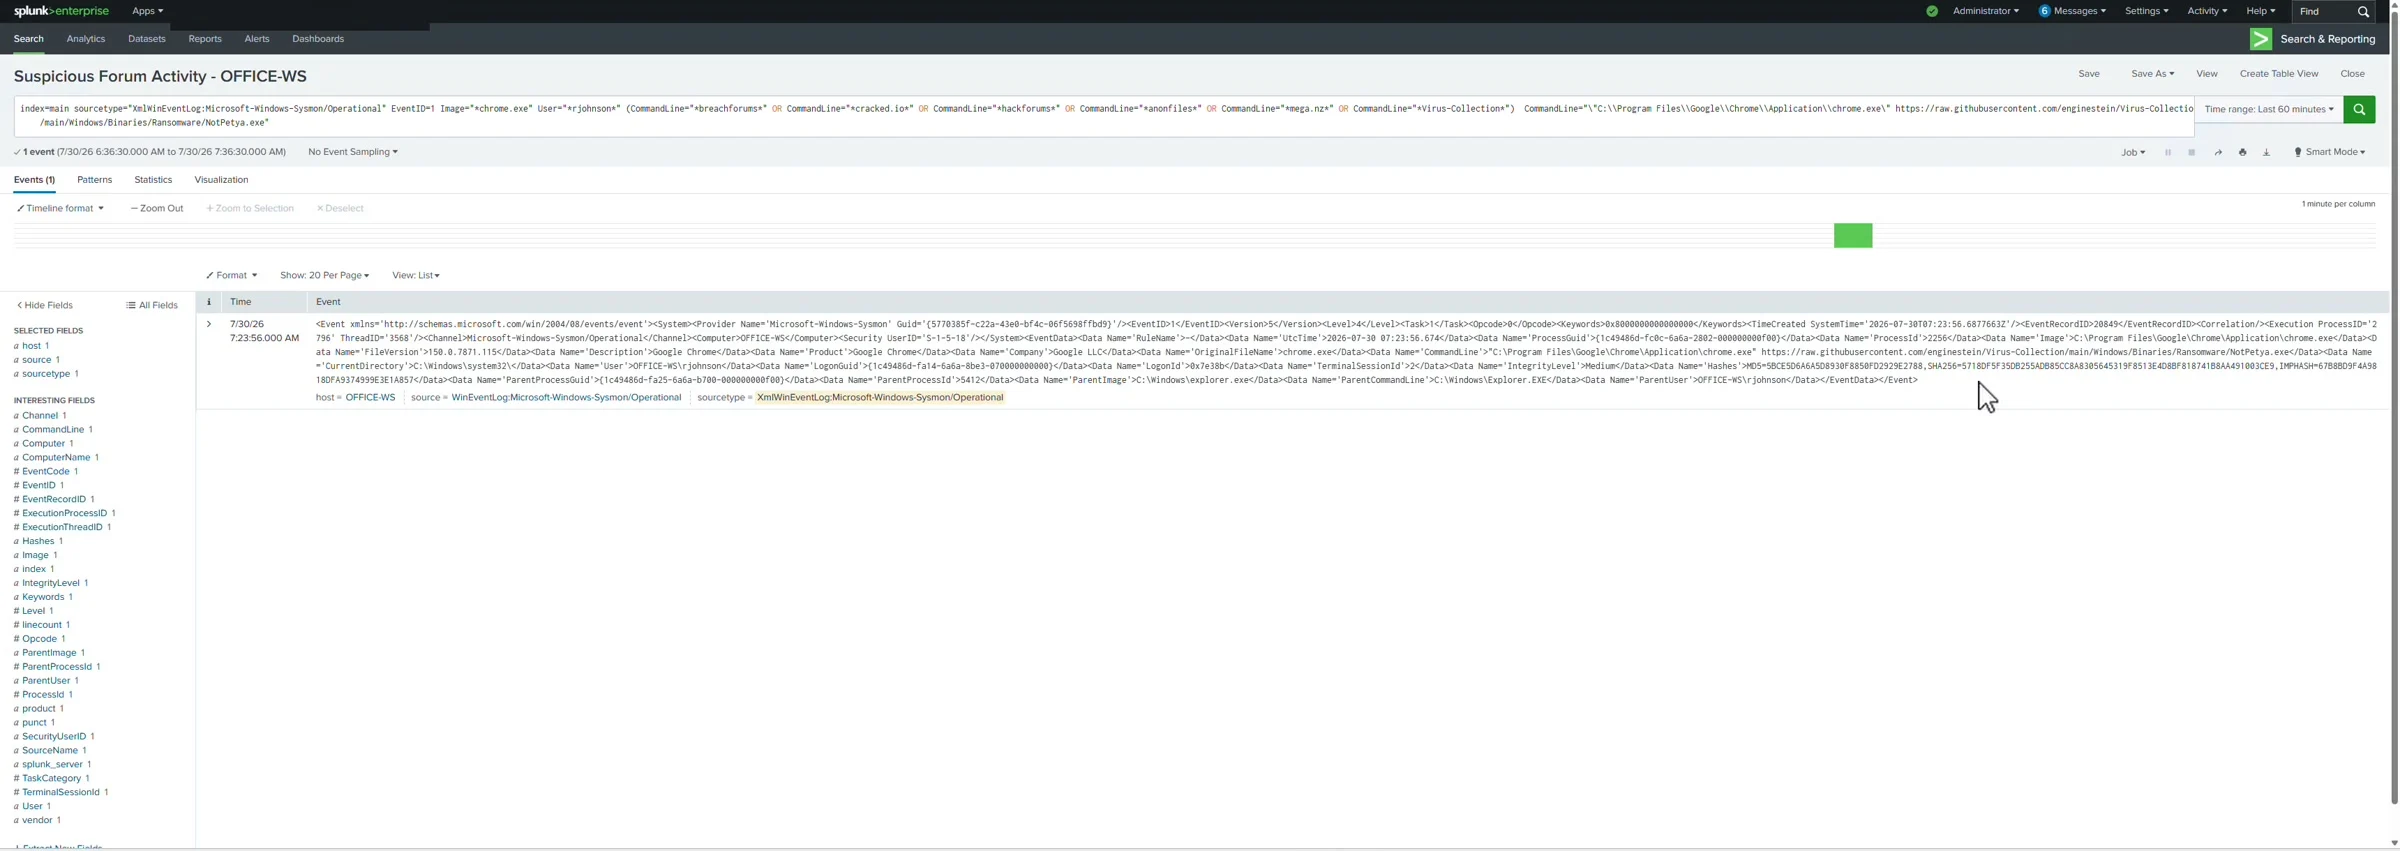Click the View button
The height and width of the screenshot is (851, 2400).
point(2207,74)
